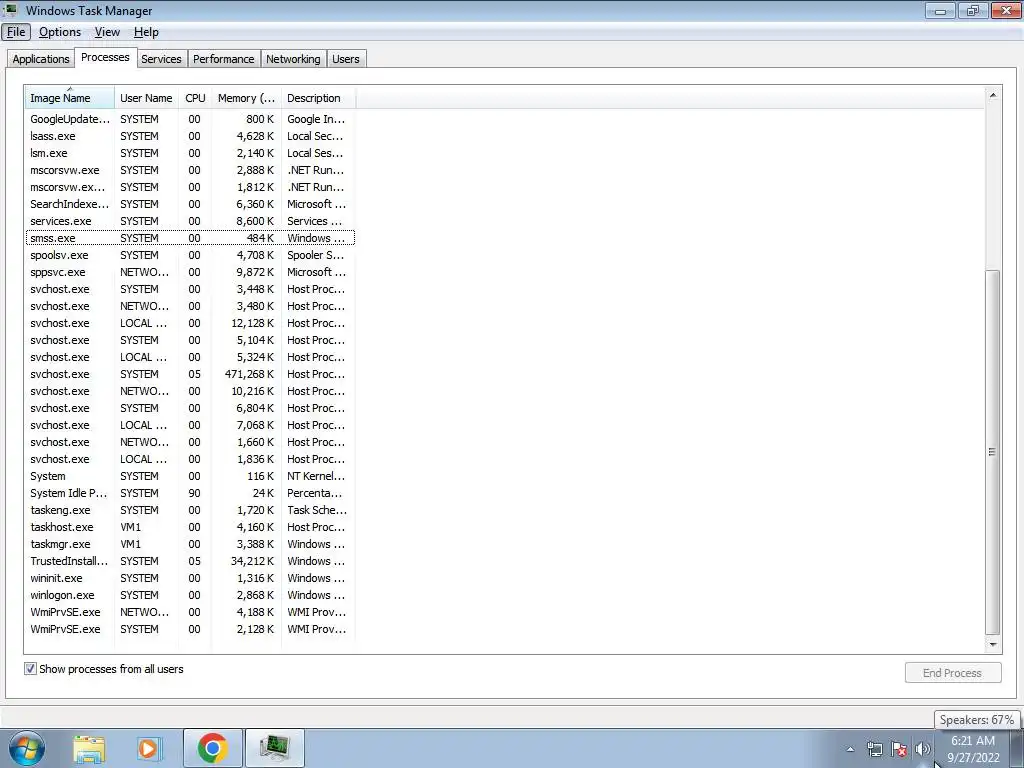The width and height of the screenshot is (1024, 768).
Task: Click Task Manager title bar icon
Action: [9, 10]
